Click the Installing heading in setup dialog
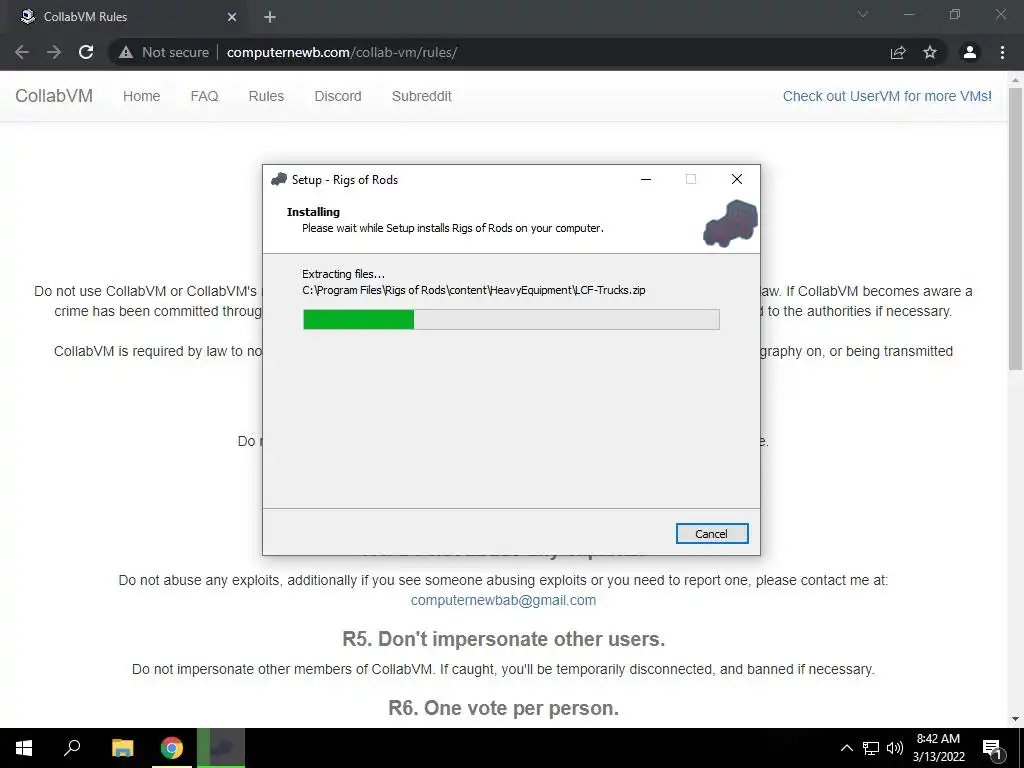This screenshot has height=768, width=1024. point(313,212)
